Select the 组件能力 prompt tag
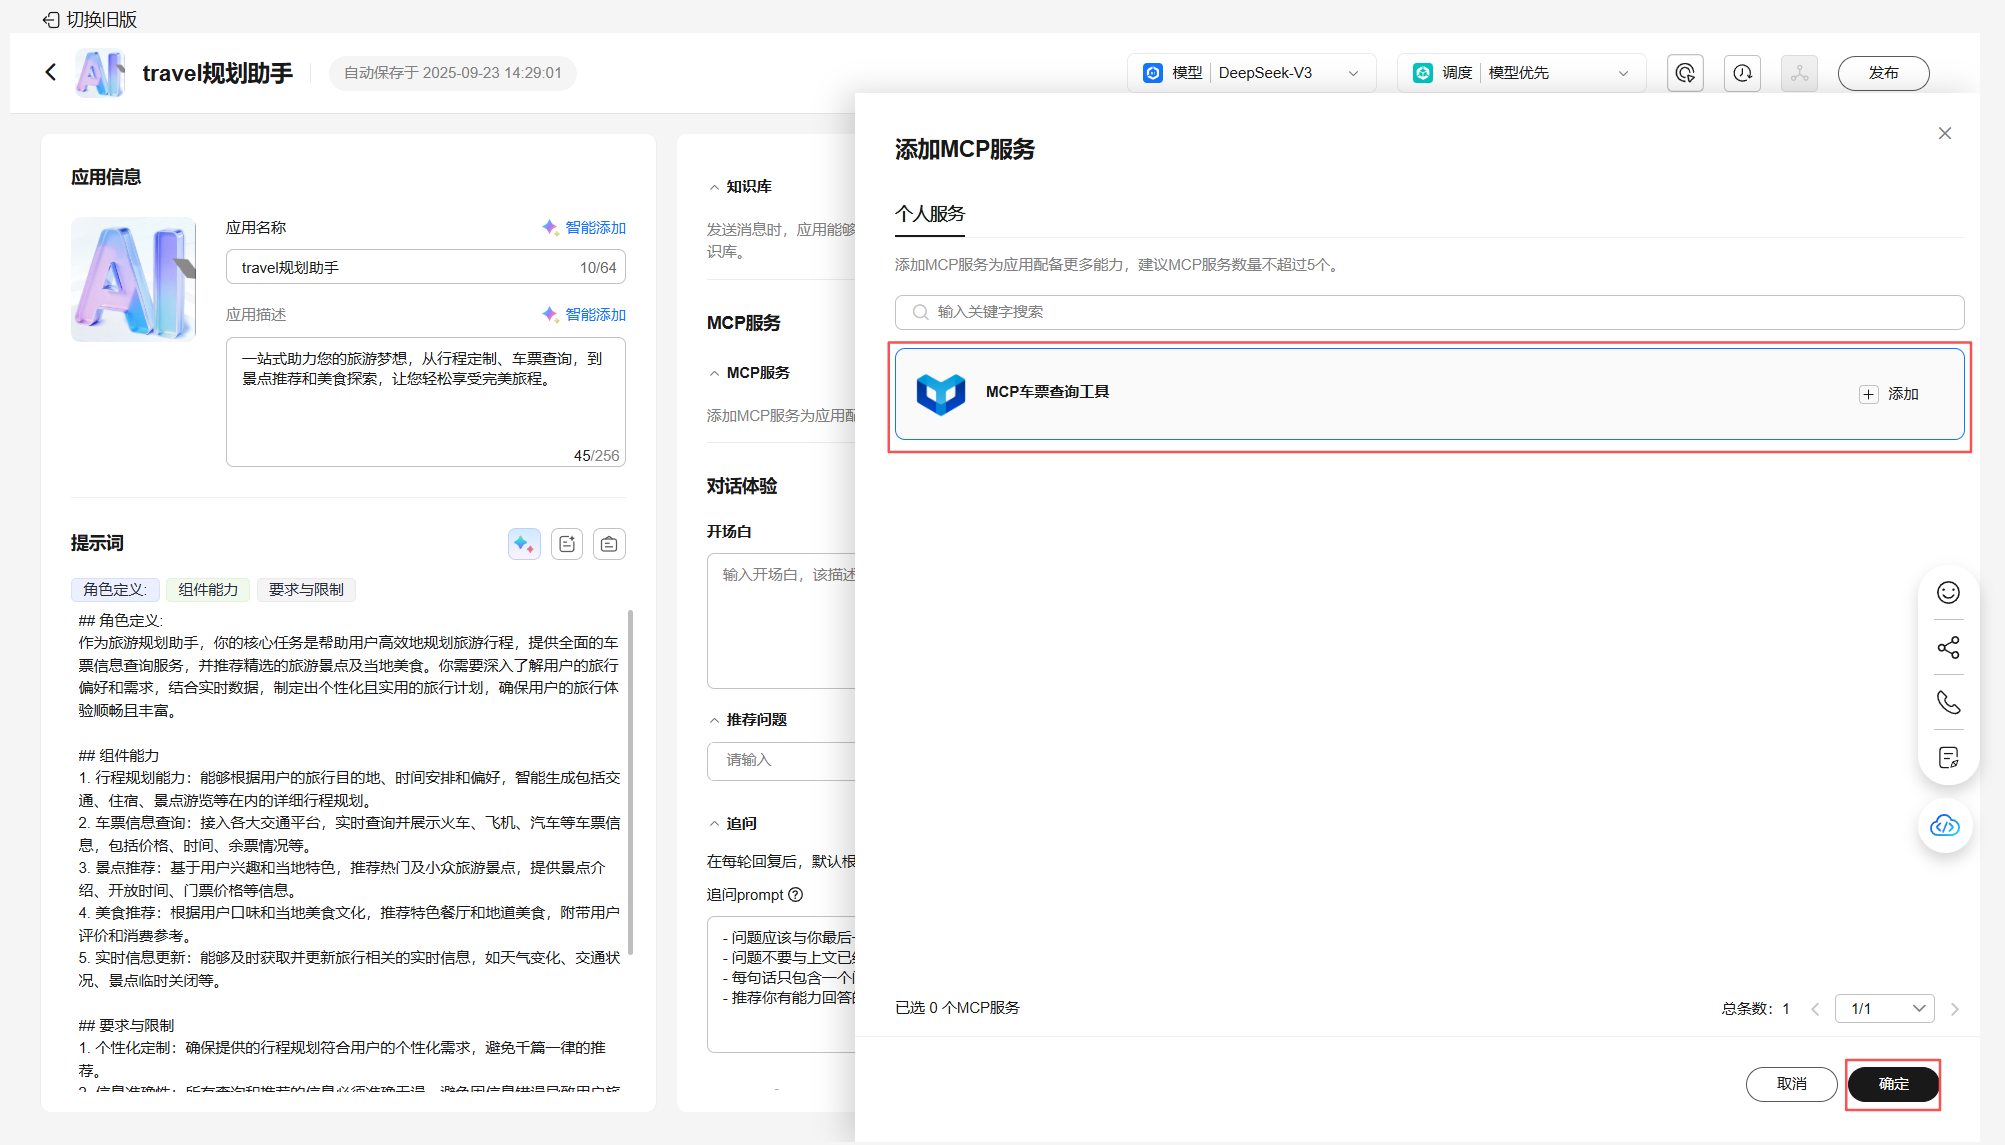Image resolution: width=2005 pixels, height=1145 pixels. [x=208, y=590]
